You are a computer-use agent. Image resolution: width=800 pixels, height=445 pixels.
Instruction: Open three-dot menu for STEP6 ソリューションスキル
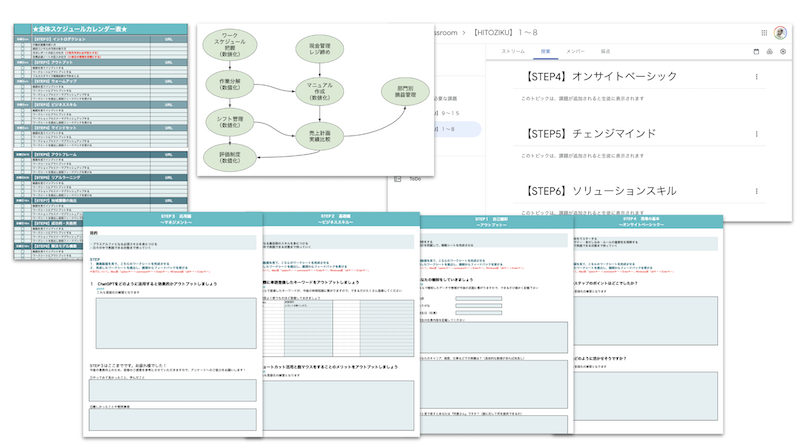click(756, 191)
